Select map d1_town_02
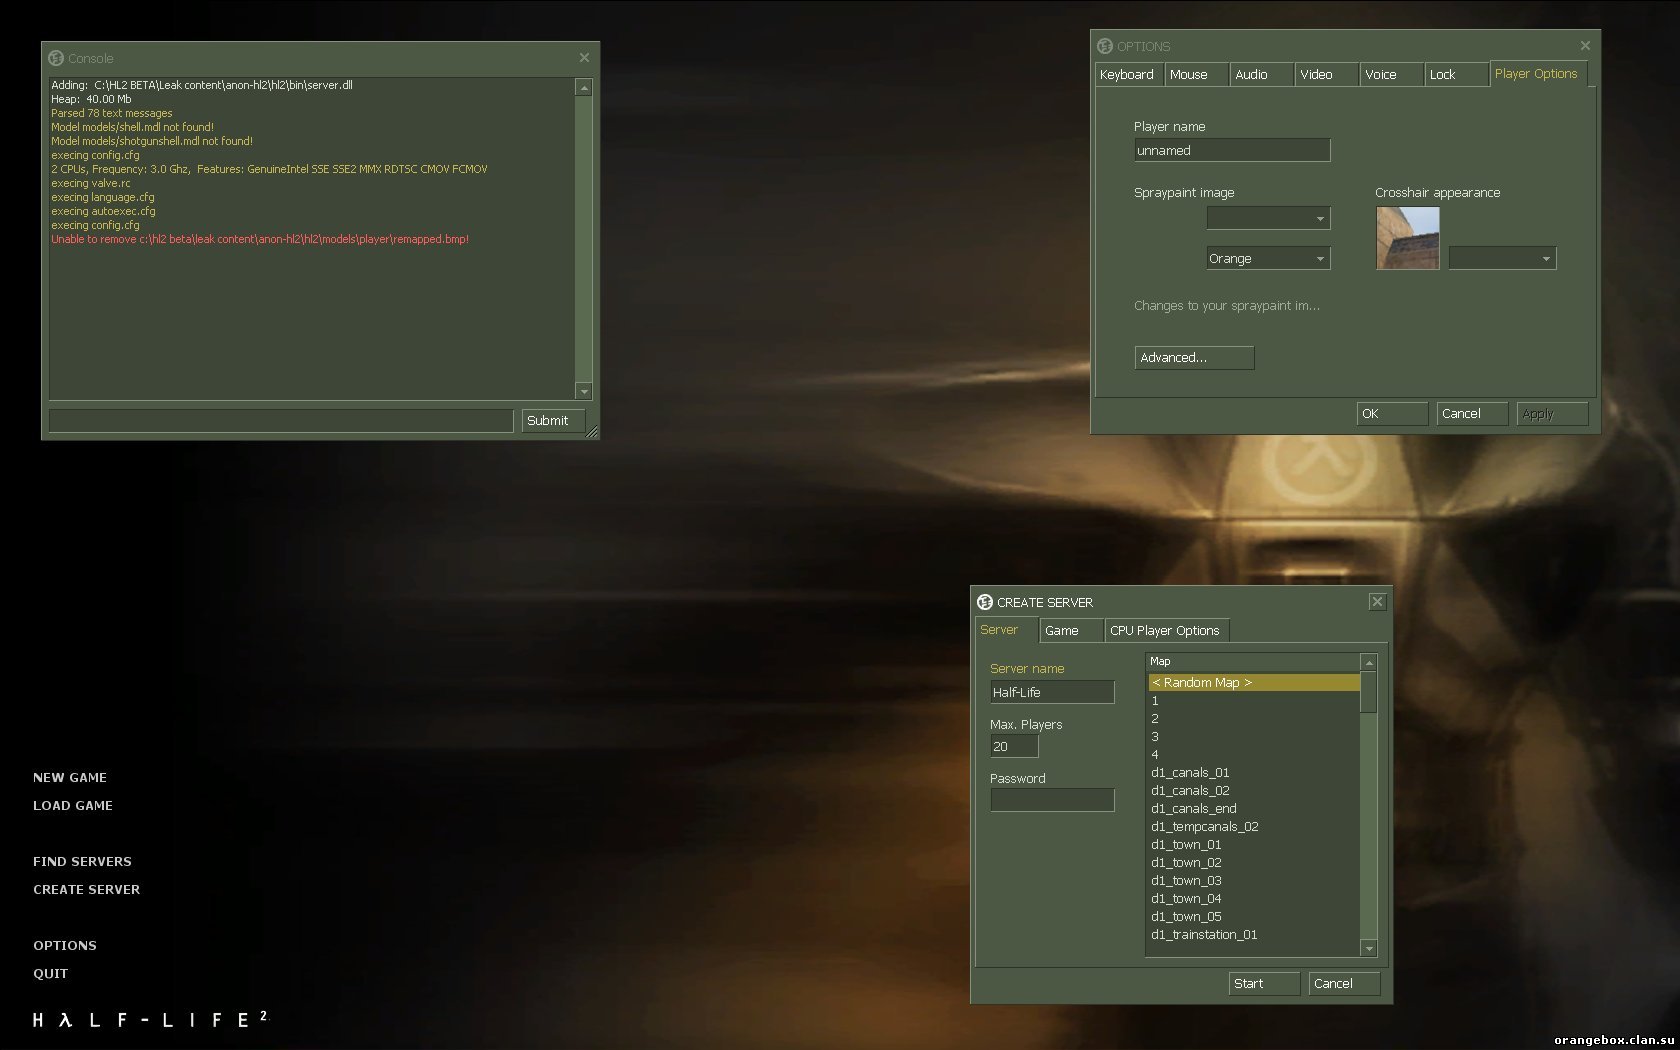Screen dimensions: 1680x1050 (1254, 863)
